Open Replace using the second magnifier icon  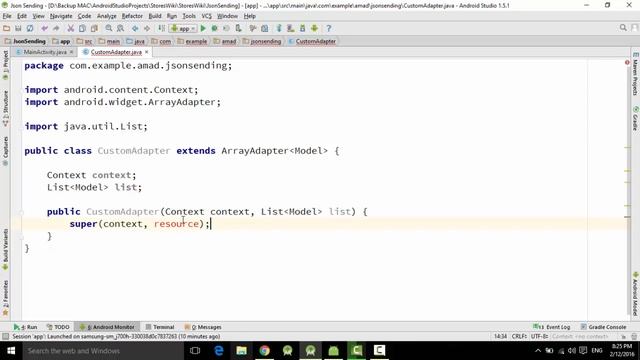tap(120, 28)
